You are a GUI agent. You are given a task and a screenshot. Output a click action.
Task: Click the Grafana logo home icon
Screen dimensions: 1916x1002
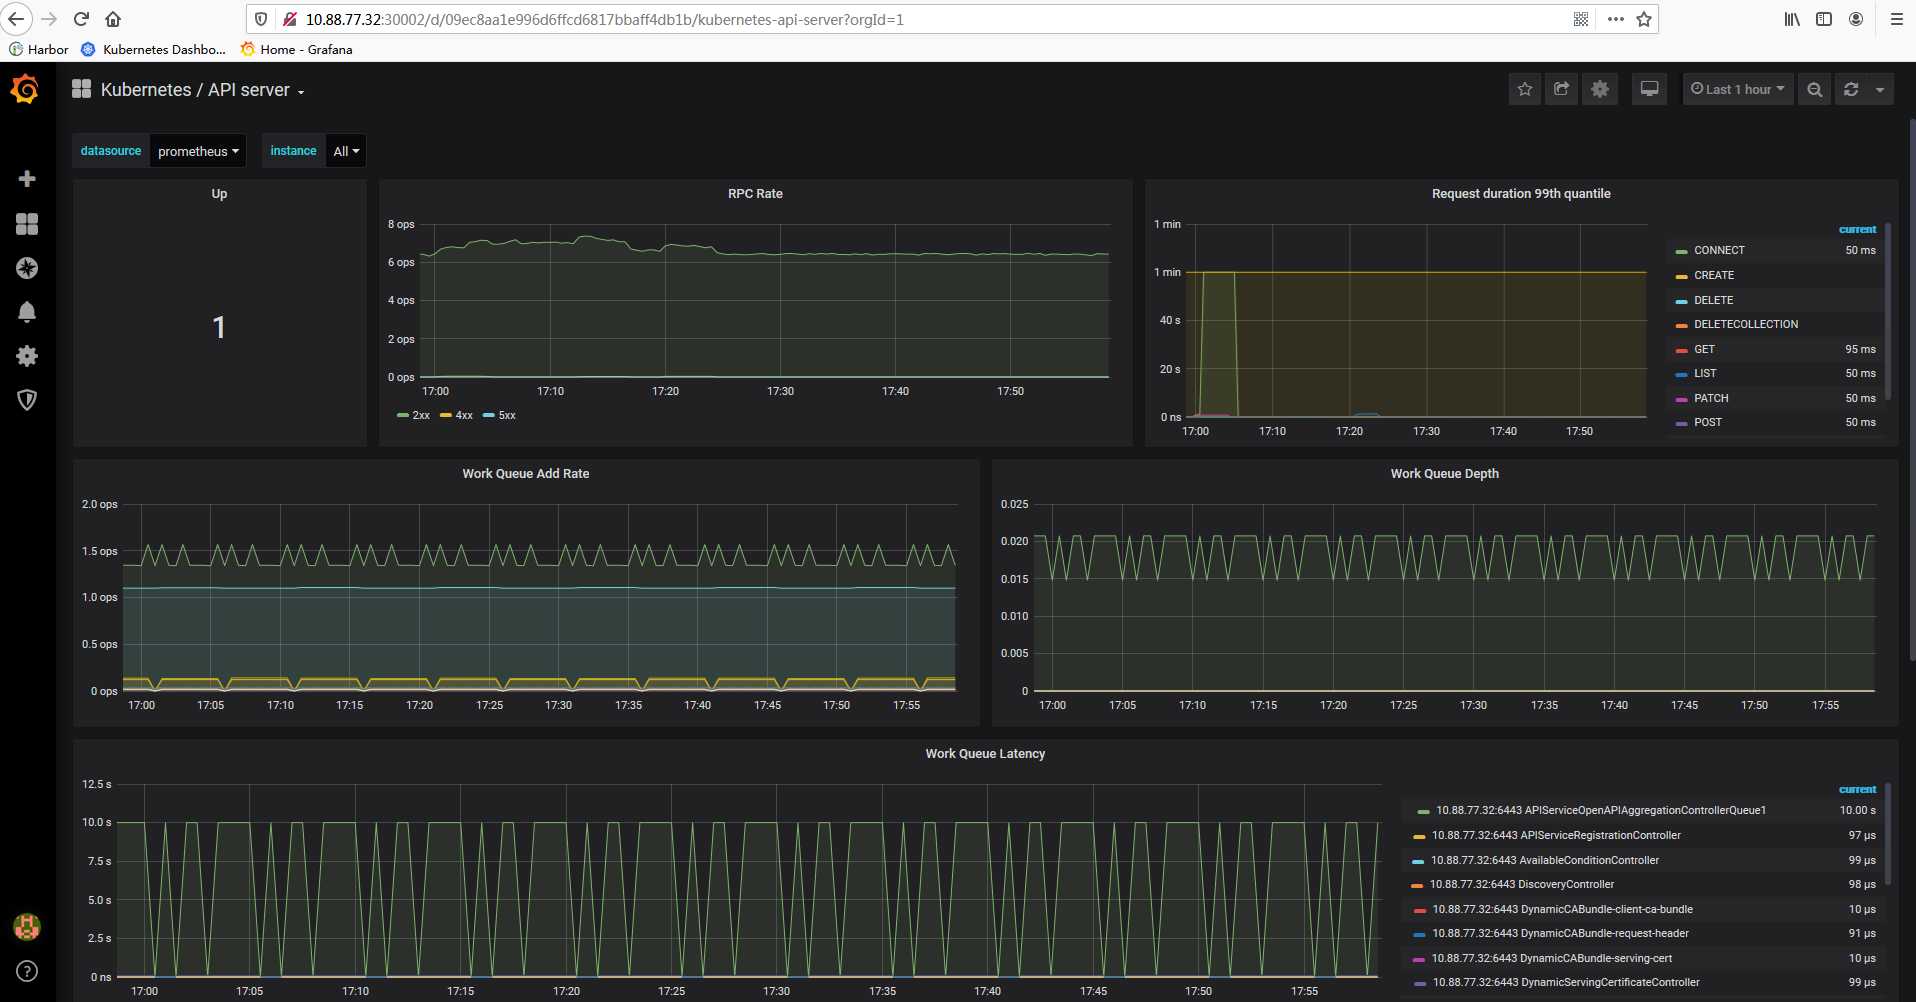click(25, 90)
